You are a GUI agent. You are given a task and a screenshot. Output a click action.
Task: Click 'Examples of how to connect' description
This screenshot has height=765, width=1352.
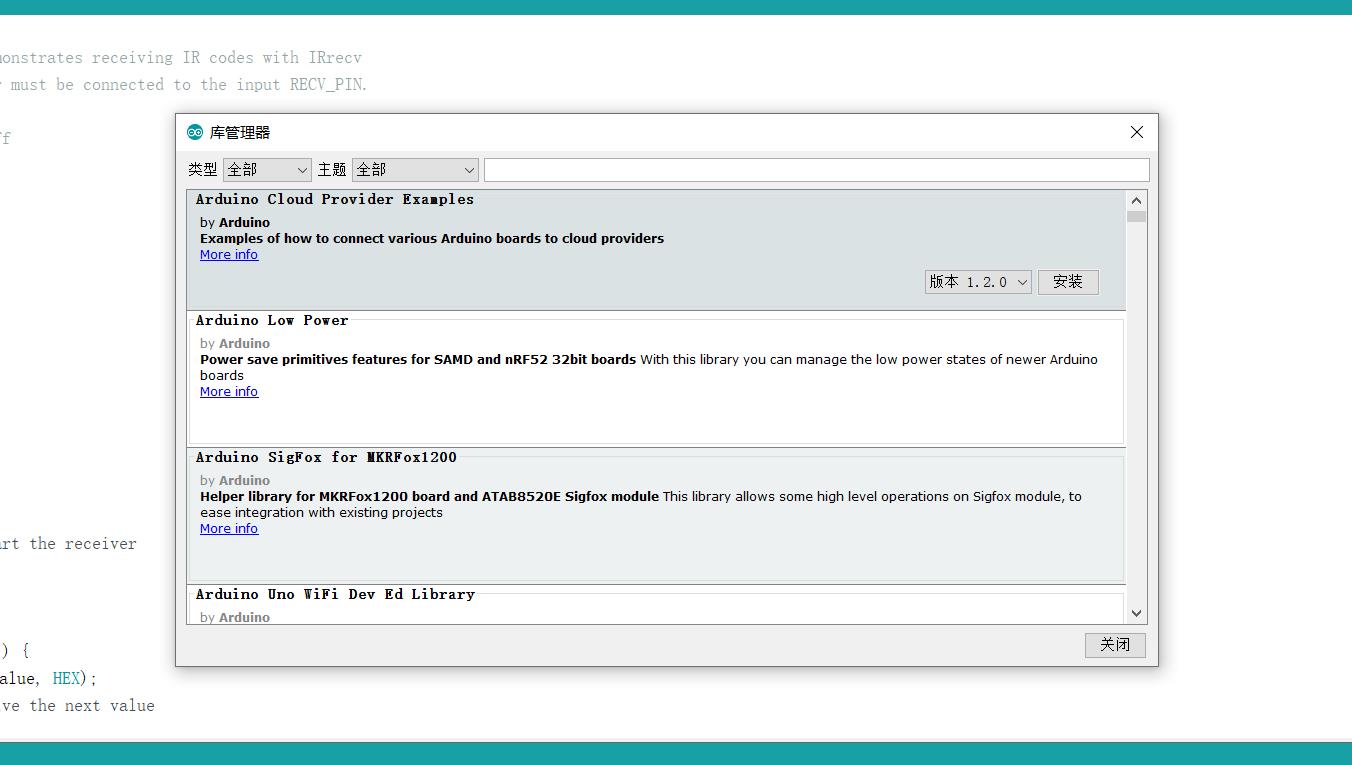(x=432, y=238)
